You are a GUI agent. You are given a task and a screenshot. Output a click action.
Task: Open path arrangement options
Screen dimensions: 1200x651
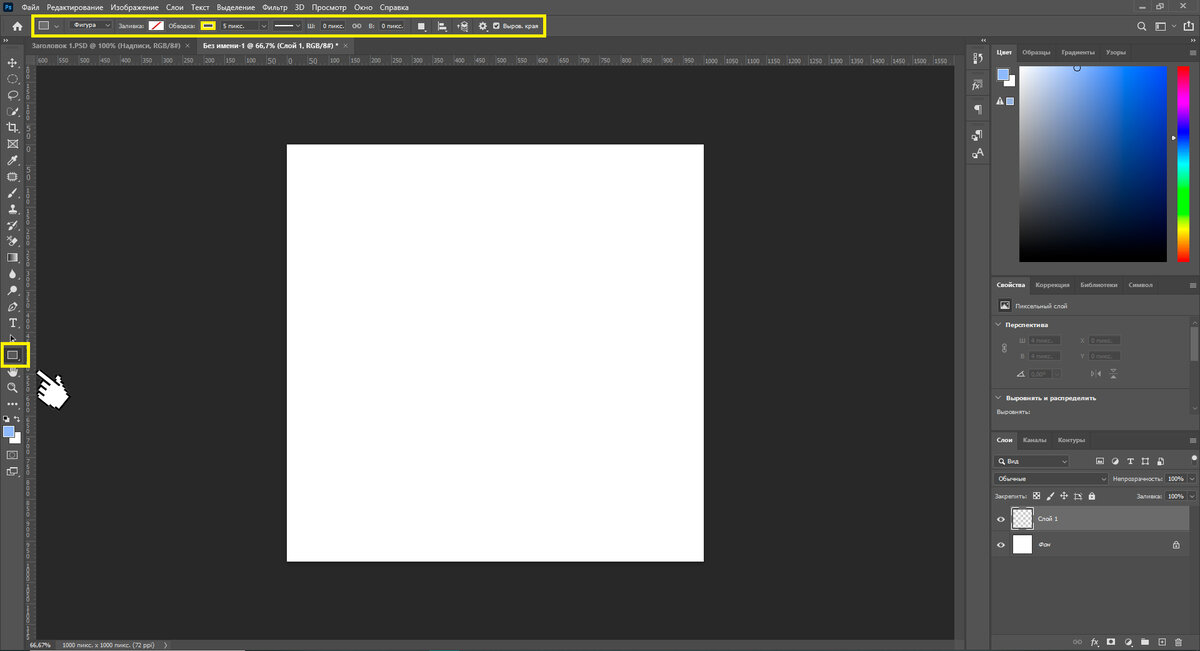point(462,26)
